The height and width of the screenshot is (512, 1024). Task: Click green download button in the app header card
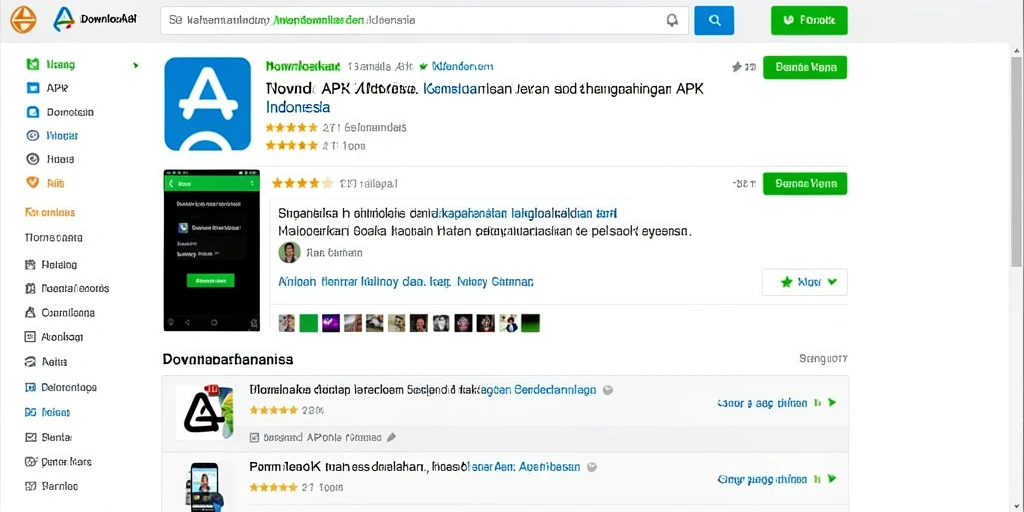pyautogui.click(x=805, y=67)
